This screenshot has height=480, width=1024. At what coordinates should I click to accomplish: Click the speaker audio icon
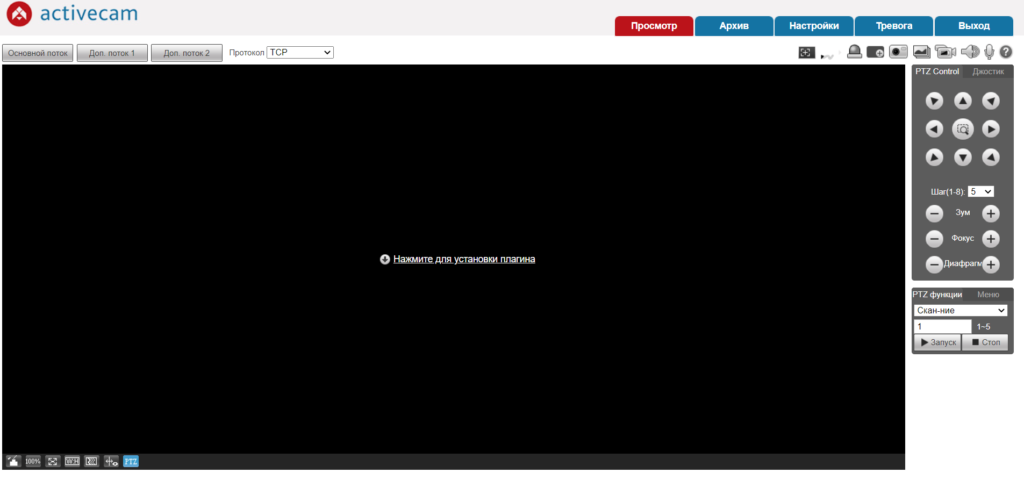pos(970,52)
